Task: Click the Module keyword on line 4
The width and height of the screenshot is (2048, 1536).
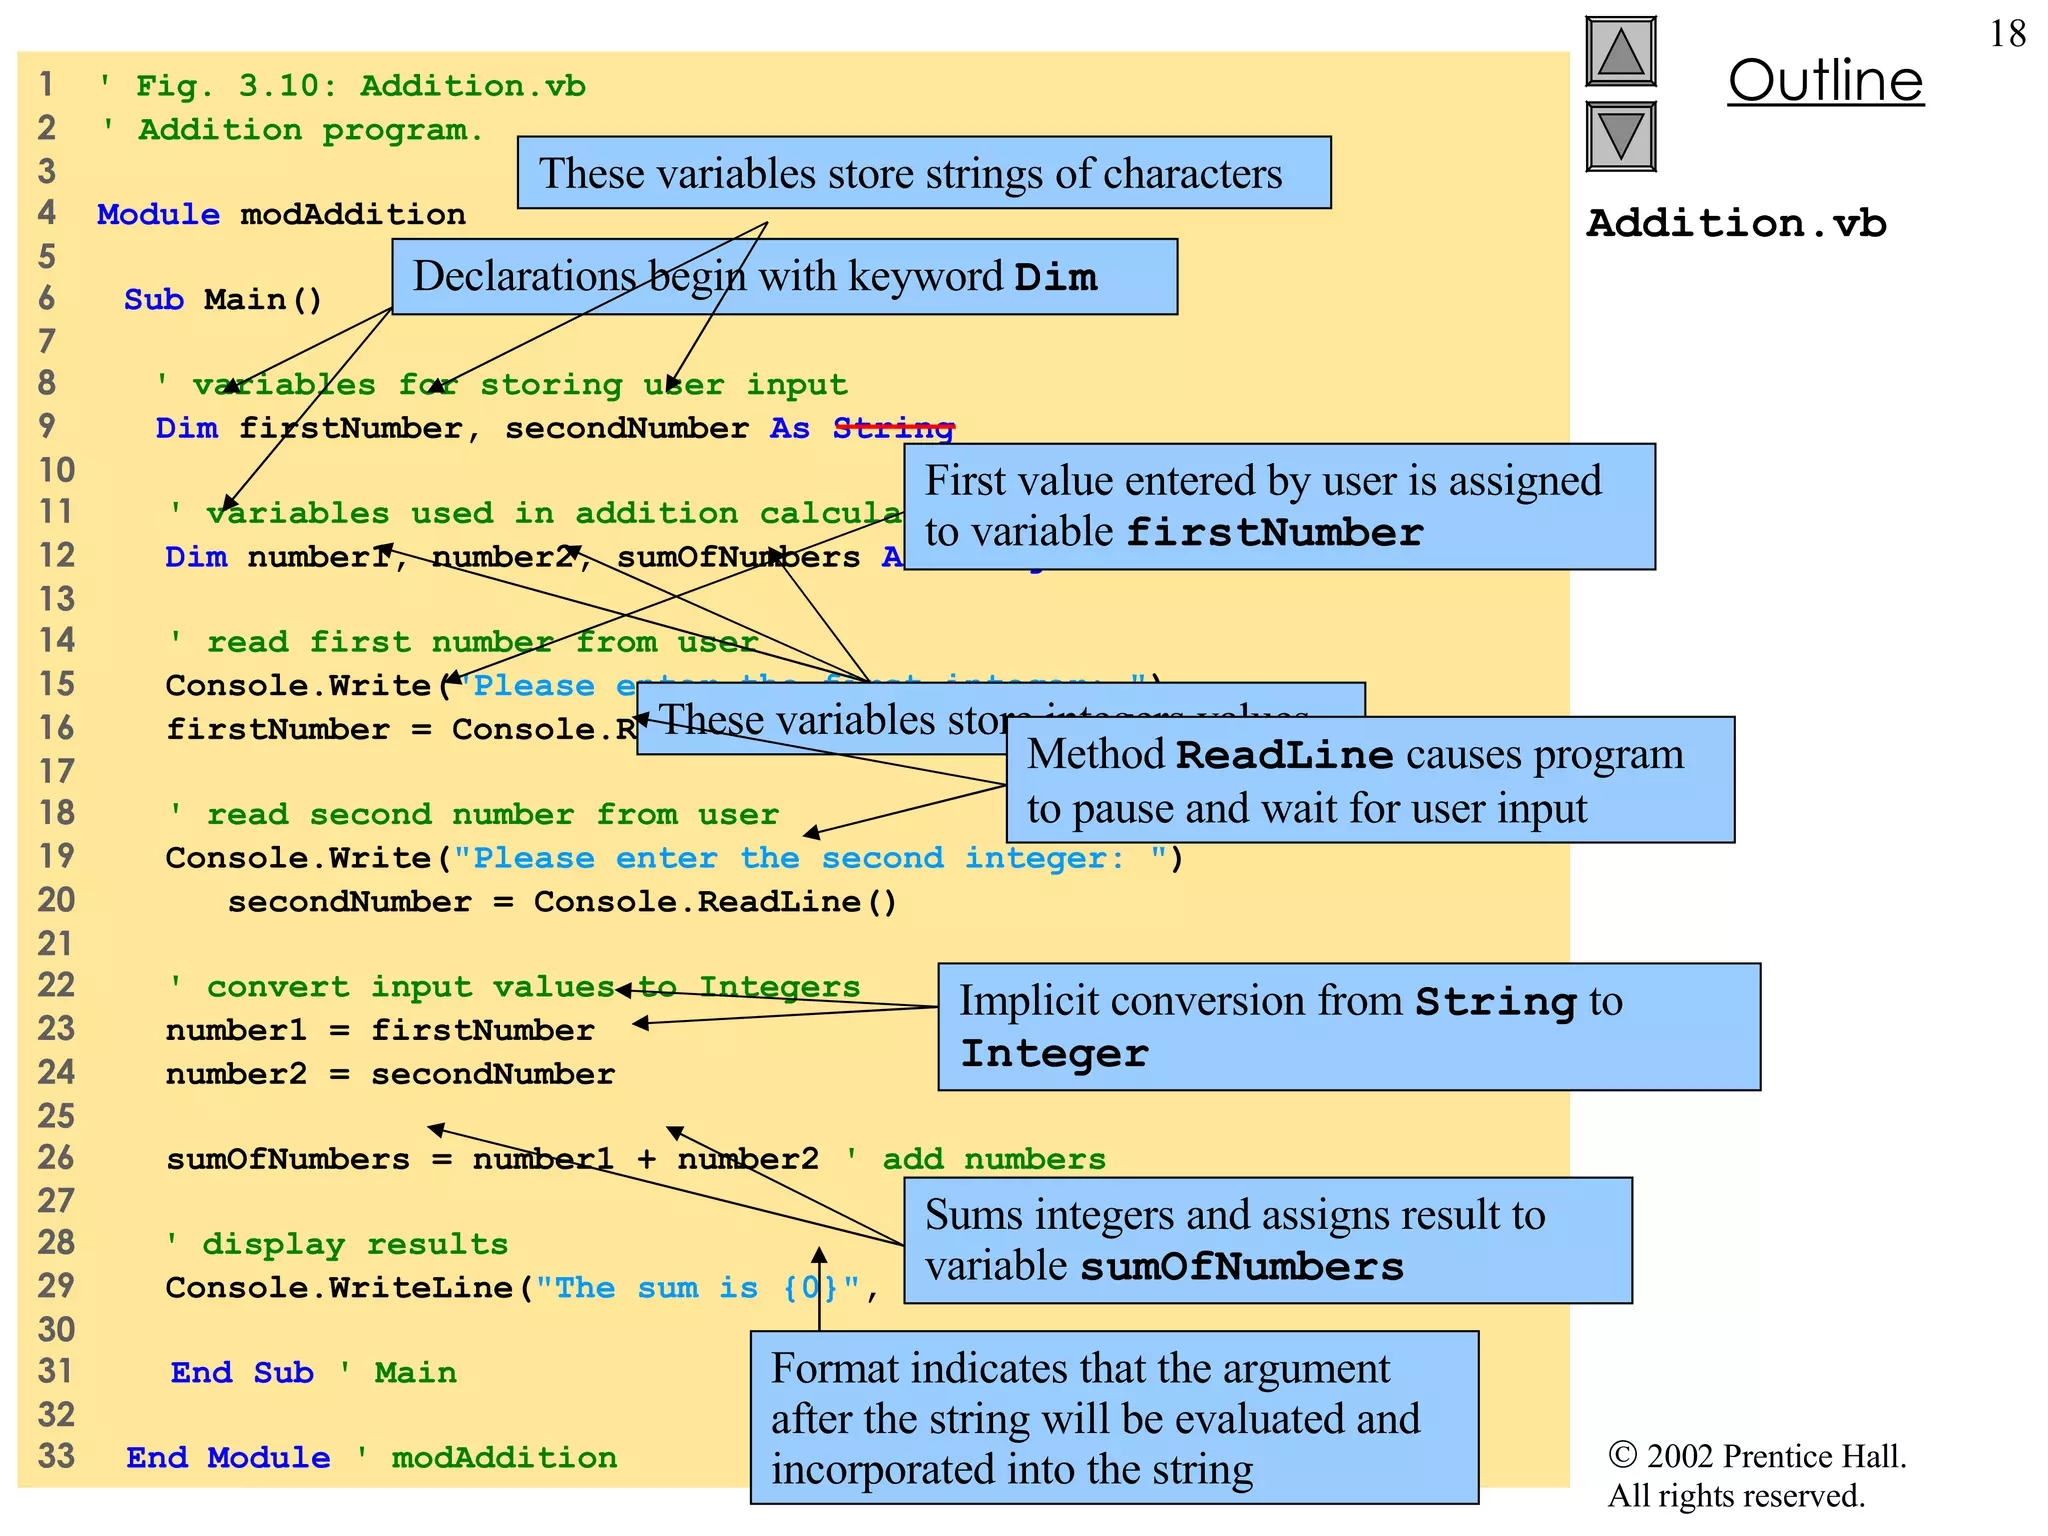Action: (x=158, y=215)
